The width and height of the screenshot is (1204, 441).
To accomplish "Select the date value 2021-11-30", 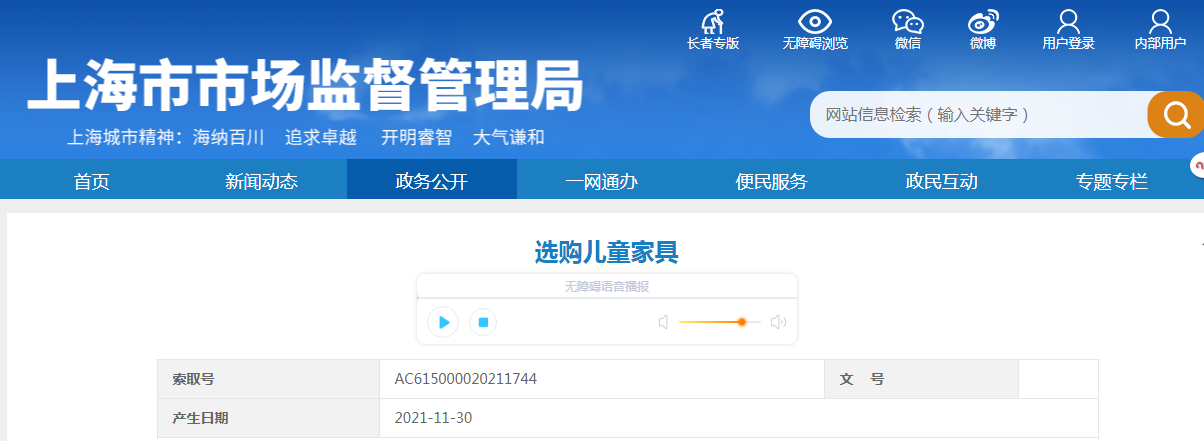I will [433, 418].
